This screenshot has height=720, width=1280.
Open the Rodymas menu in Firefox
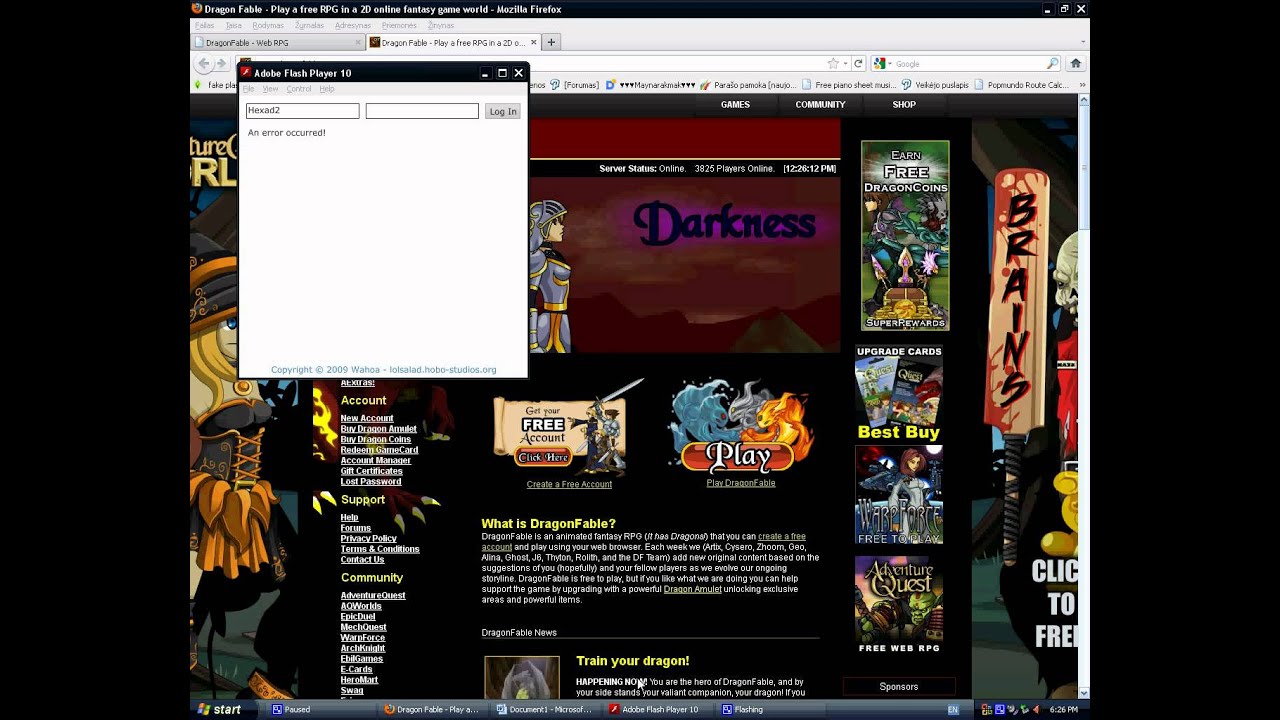click(x=268, y=25)
